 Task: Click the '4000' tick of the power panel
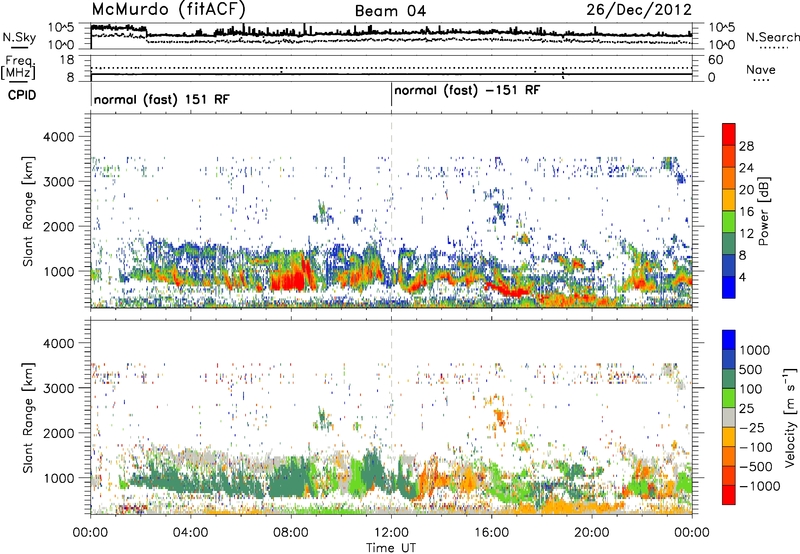click(x=61, y=137)
